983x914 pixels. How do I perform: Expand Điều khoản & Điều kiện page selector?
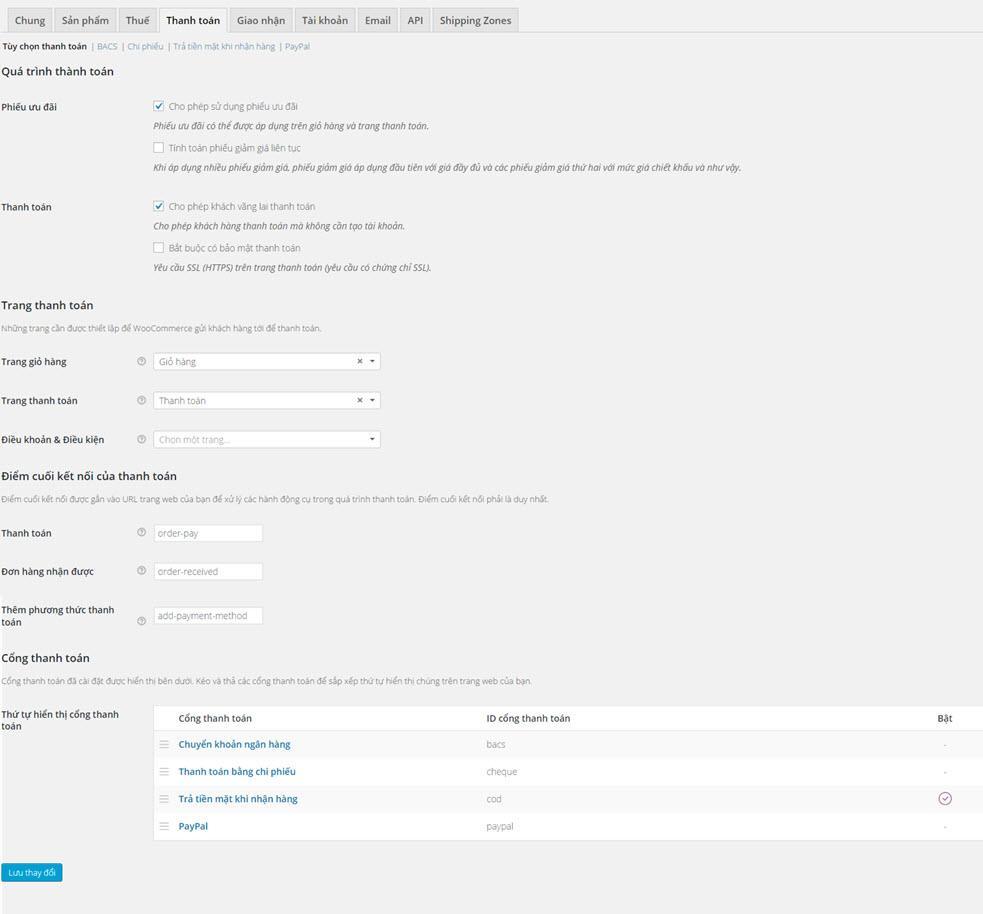[x=266, y=439]
